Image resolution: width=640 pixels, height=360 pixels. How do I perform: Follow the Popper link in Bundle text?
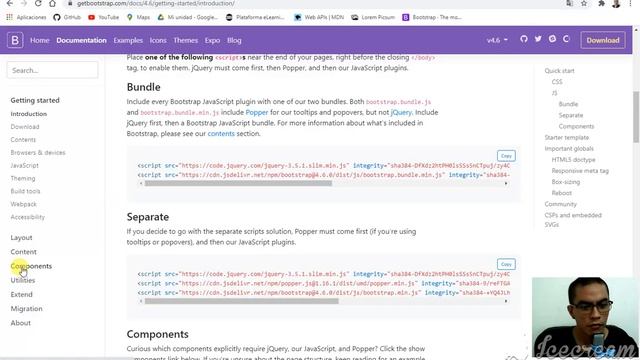[x=257, y=112]
